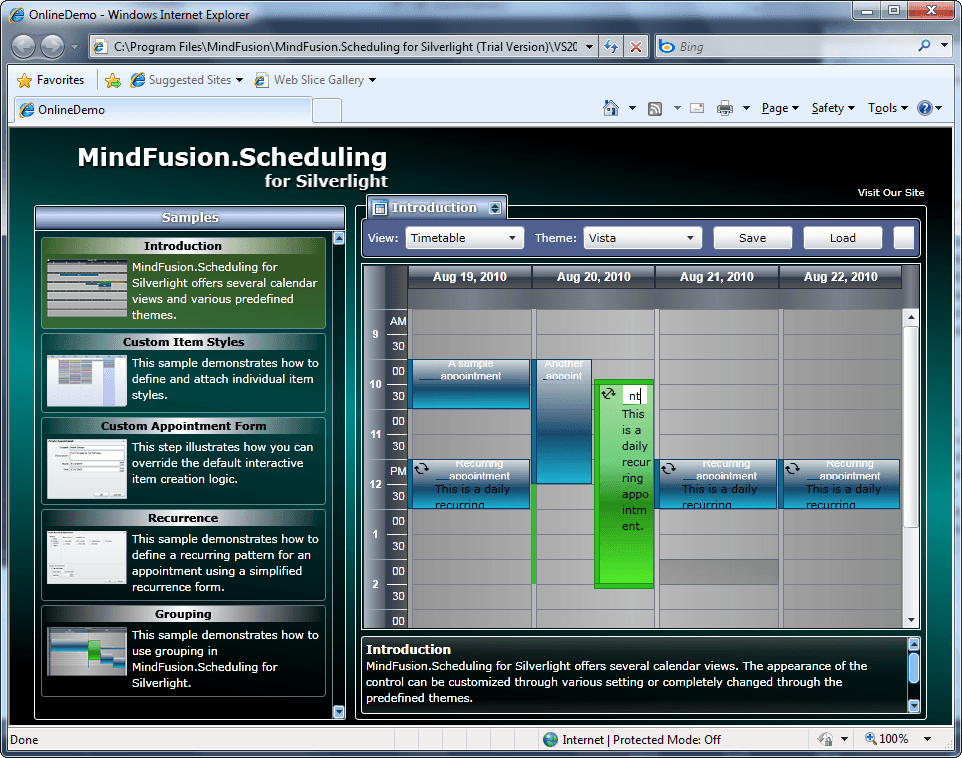962x758 pixels.
Task: Click the timetable scroll down arrow
Action: 911,620
